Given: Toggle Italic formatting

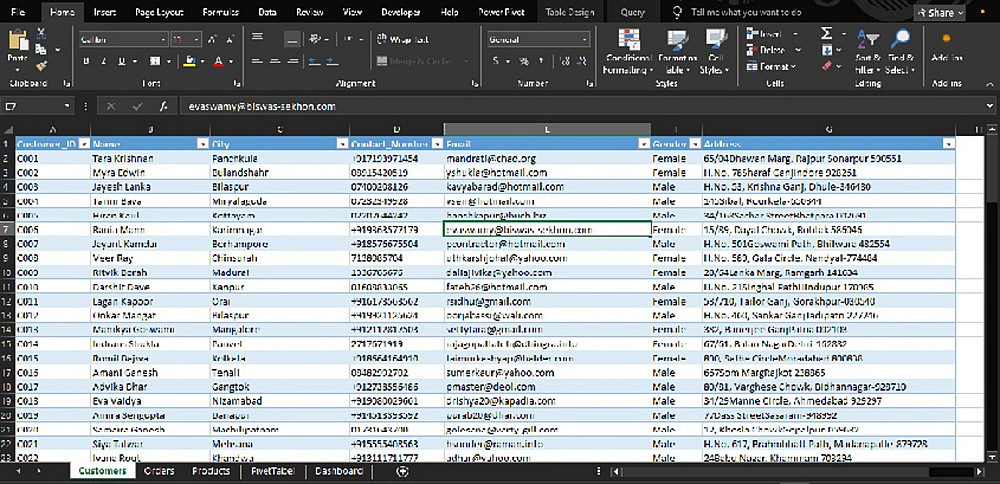Looking at the screenshot, I should pyautogui.click(x=104, y=62).
